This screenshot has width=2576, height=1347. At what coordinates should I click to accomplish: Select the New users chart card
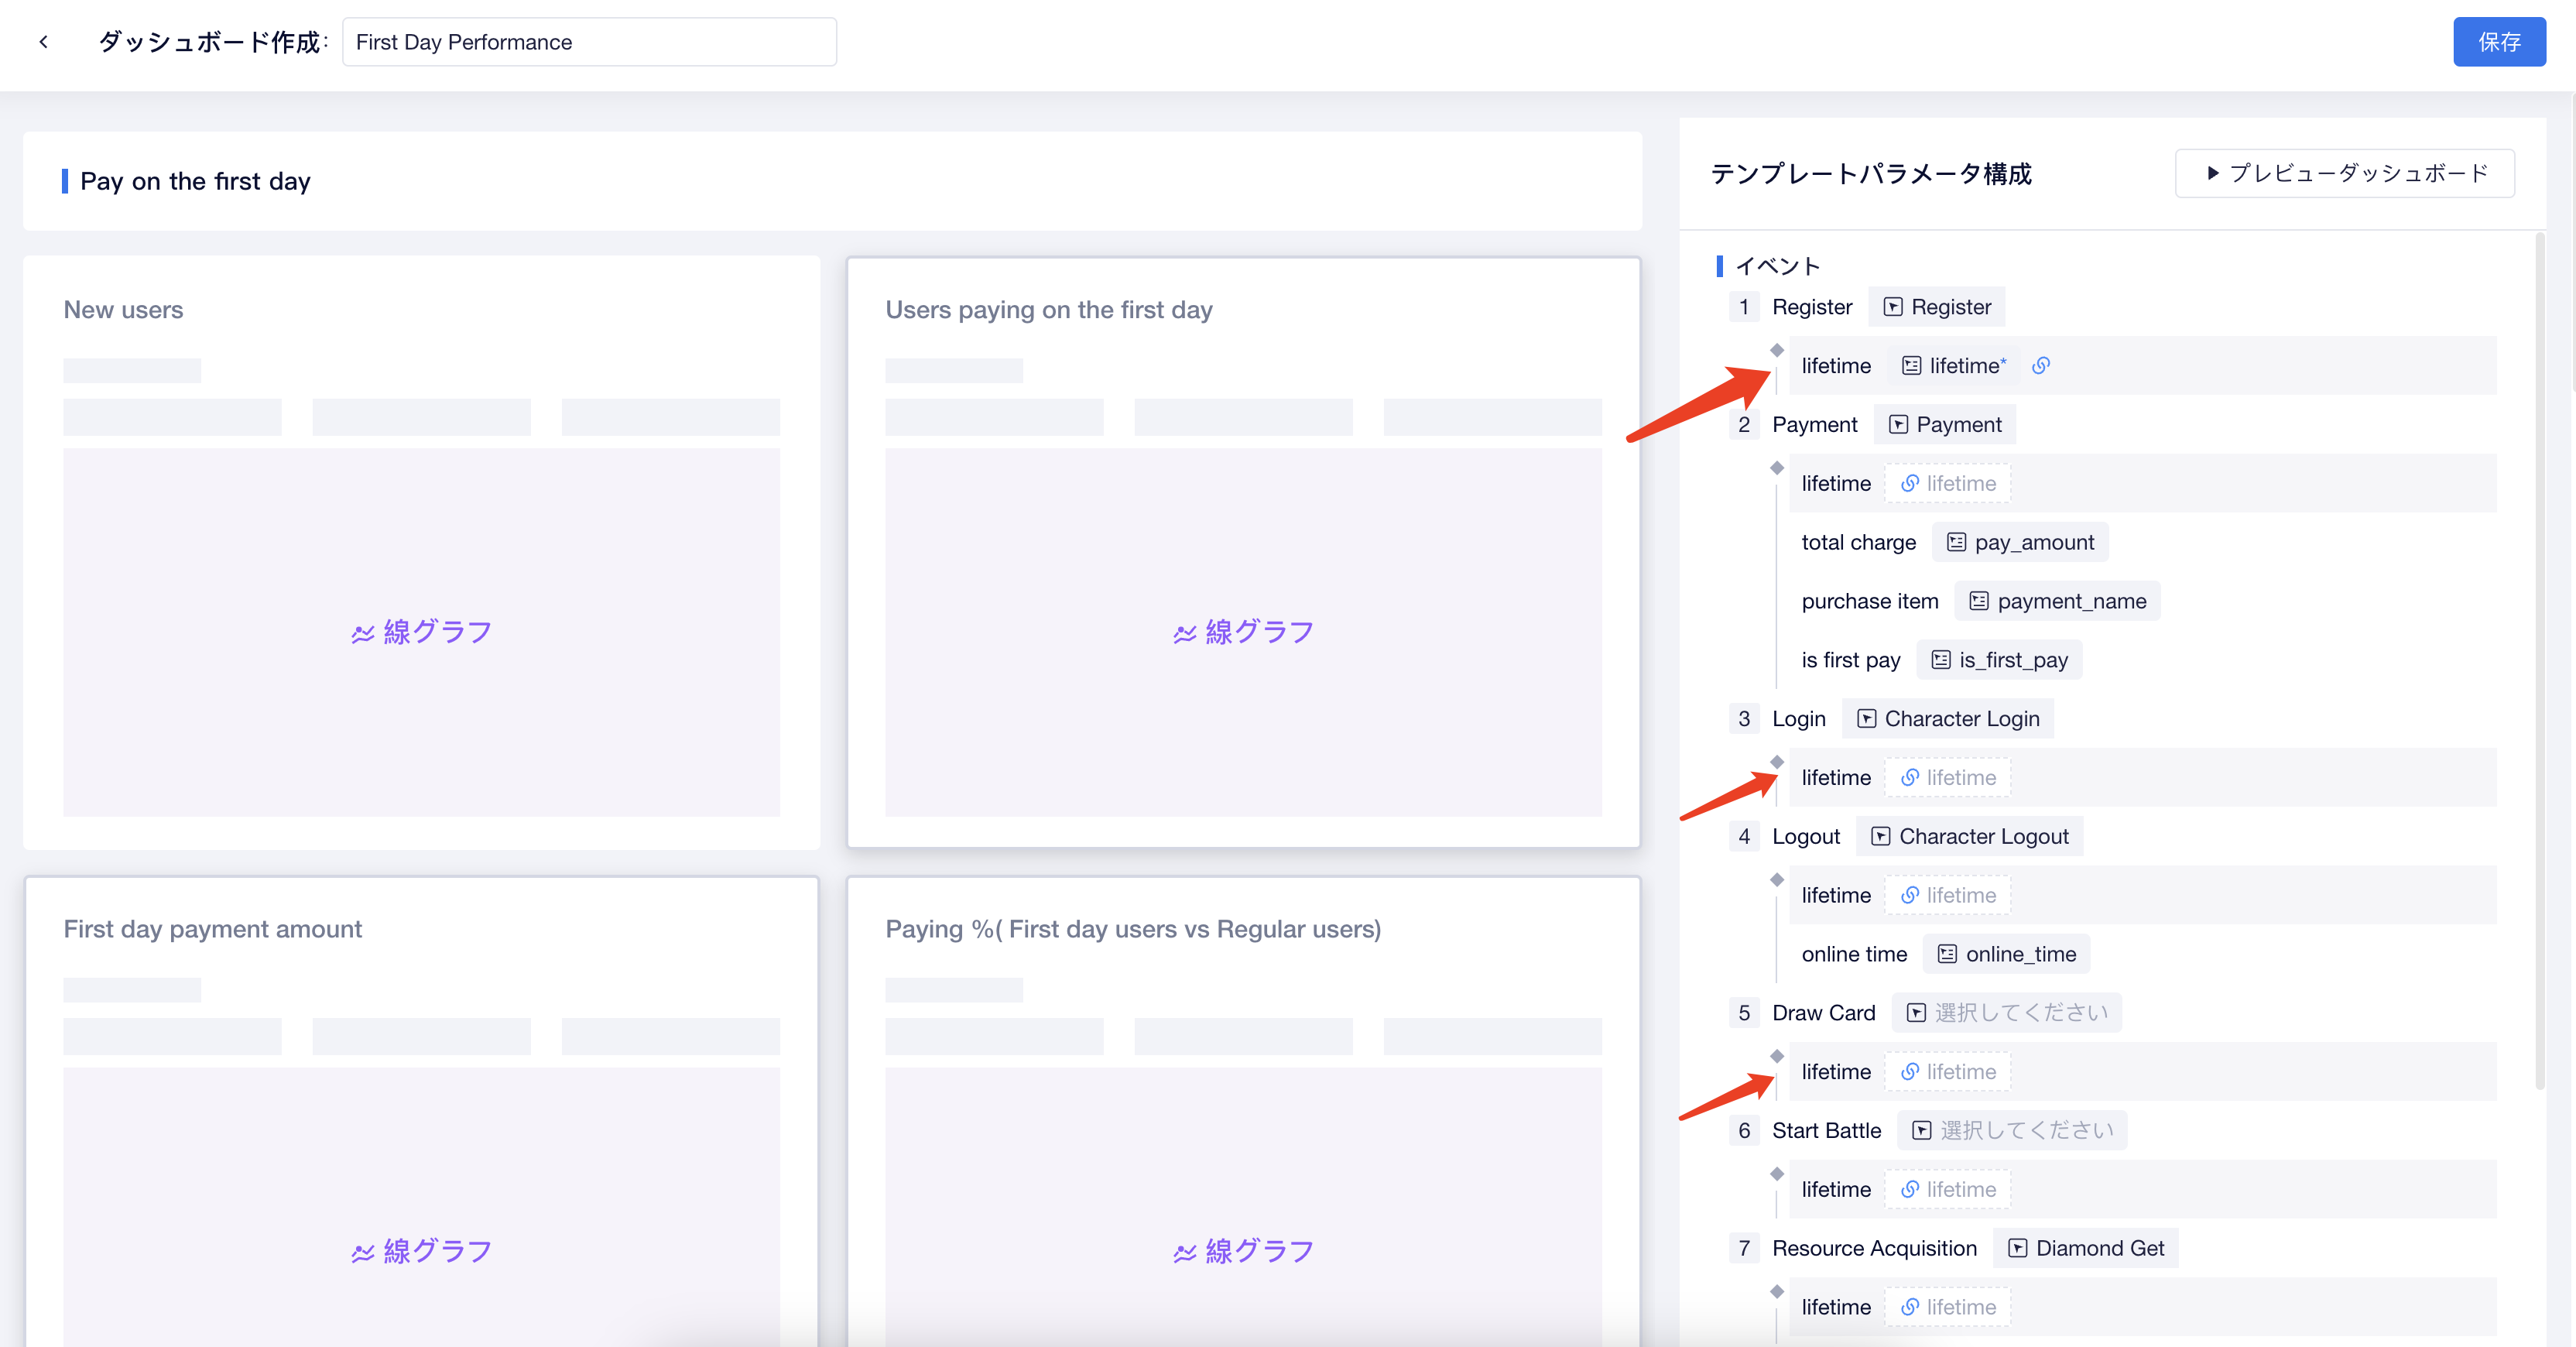click(421, 553)
